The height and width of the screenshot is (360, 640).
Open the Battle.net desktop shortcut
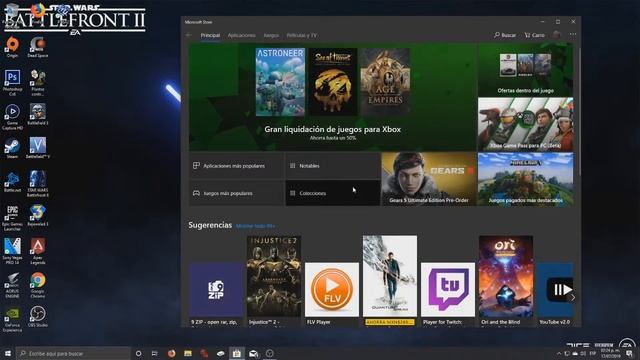pos(12,182)
